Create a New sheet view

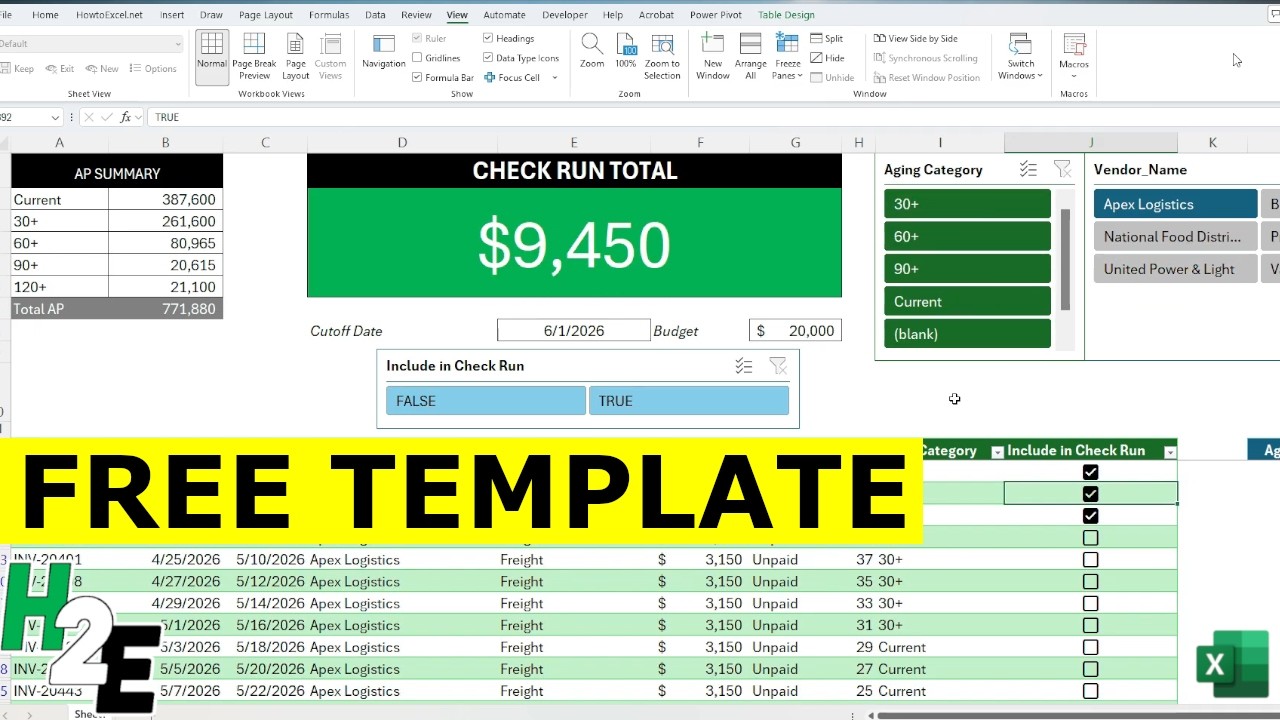[102, 69]
